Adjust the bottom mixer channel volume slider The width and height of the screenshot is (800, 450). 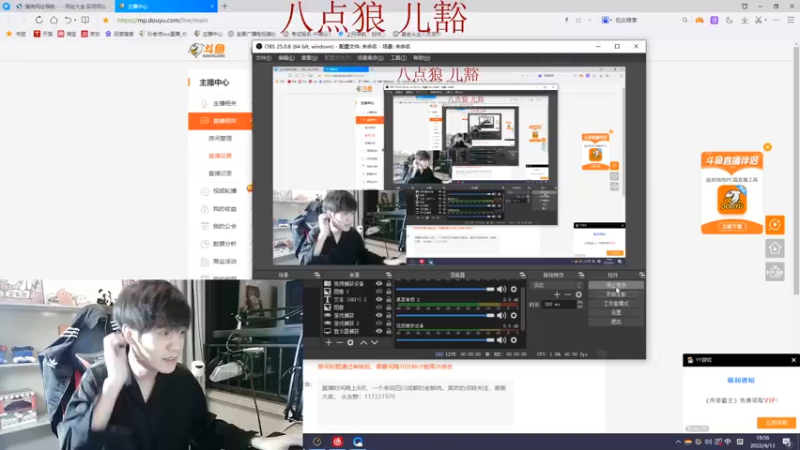(x=445, y=340)
